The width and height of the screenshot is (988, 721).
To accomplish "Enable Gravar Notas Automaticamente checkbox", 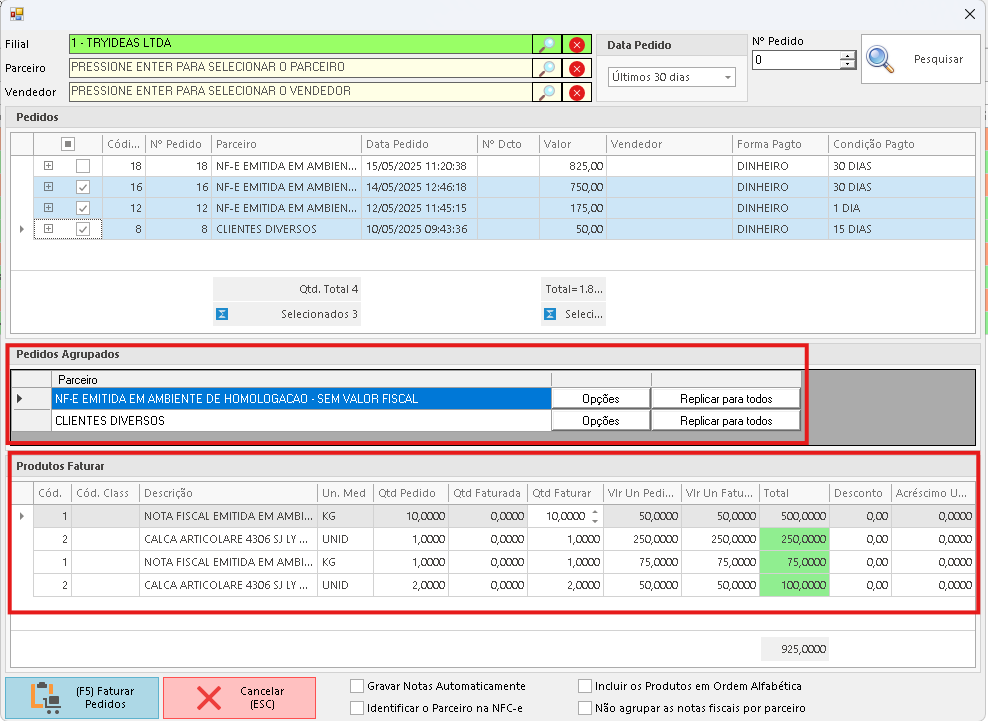I will [357, 686].
